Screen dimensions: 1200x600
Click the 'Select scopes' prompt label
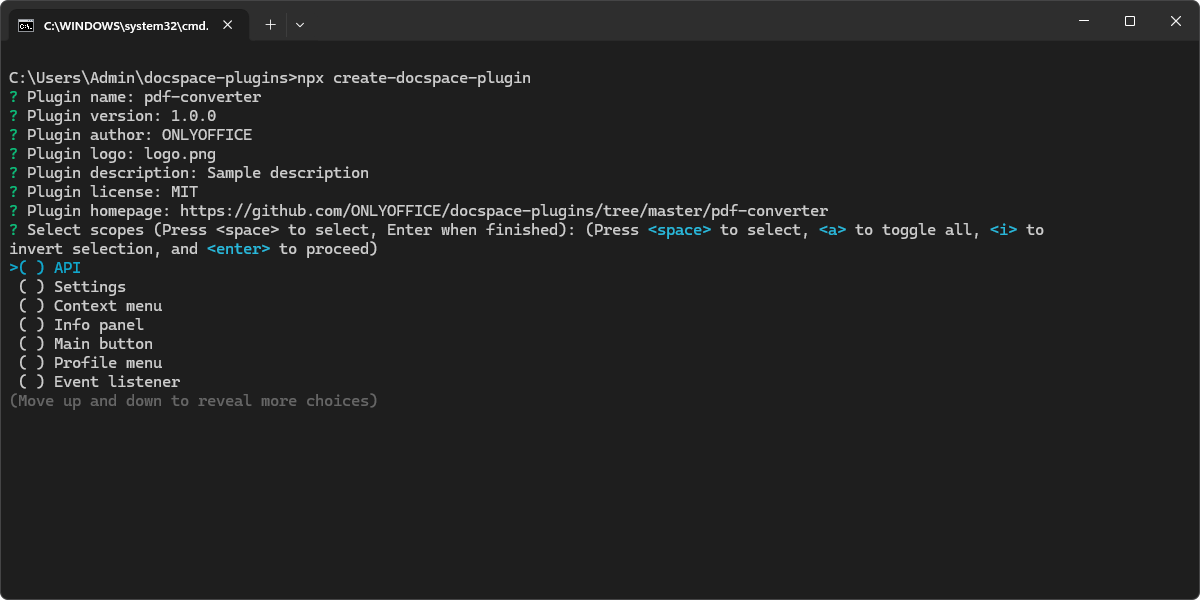pos(85,230)
